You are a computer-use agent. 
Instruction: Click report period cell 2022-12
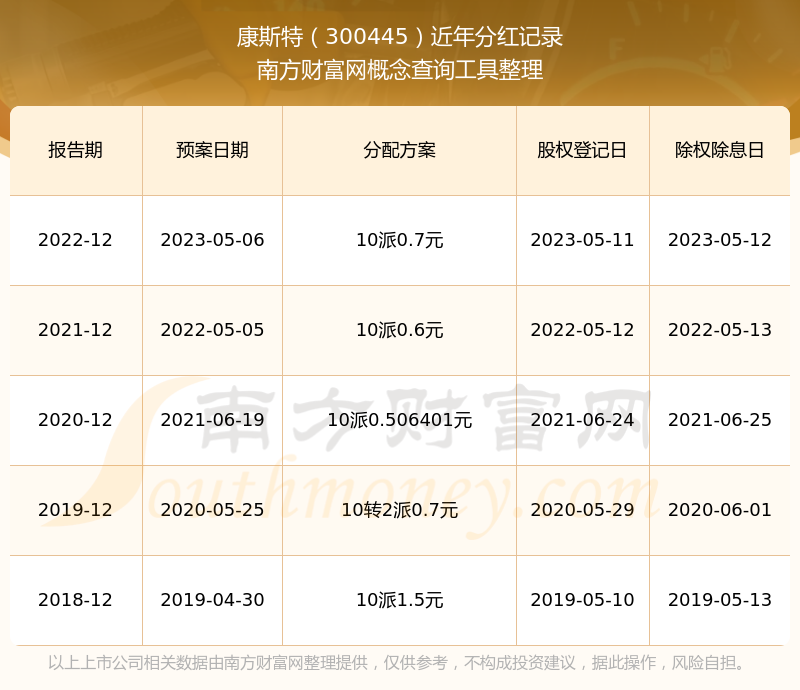[76, 240]
